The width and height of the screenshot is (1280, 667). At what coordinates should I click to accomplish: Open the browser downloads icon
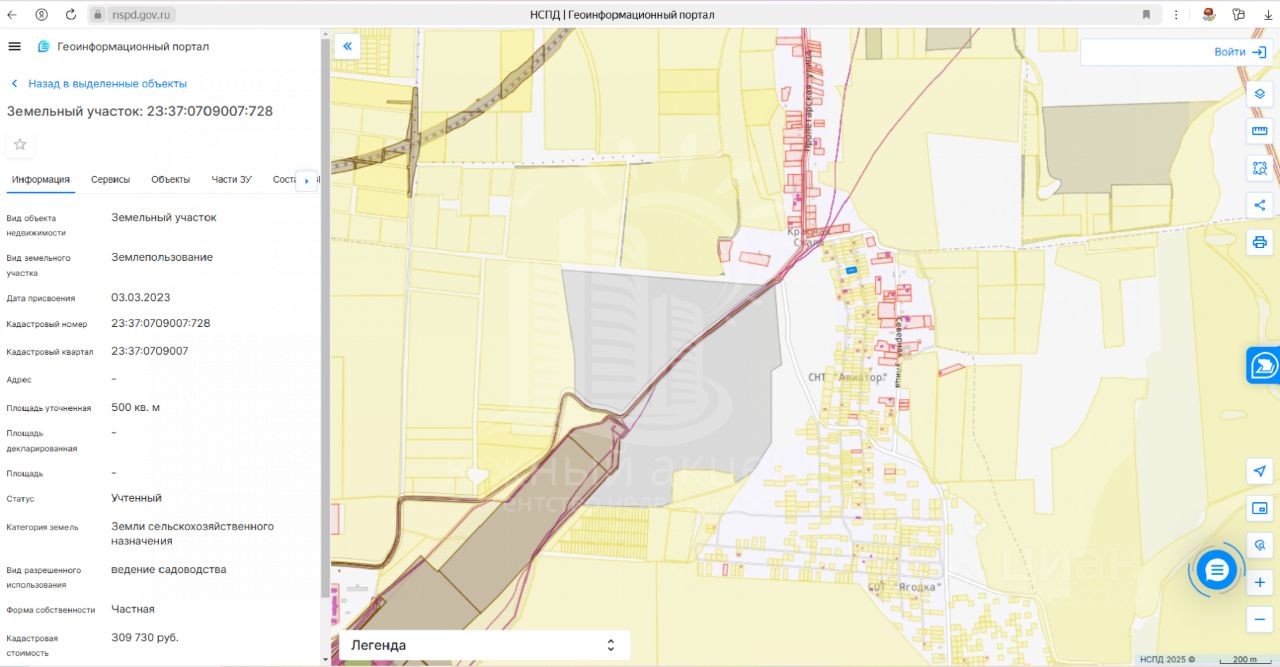click(1267, 15)
